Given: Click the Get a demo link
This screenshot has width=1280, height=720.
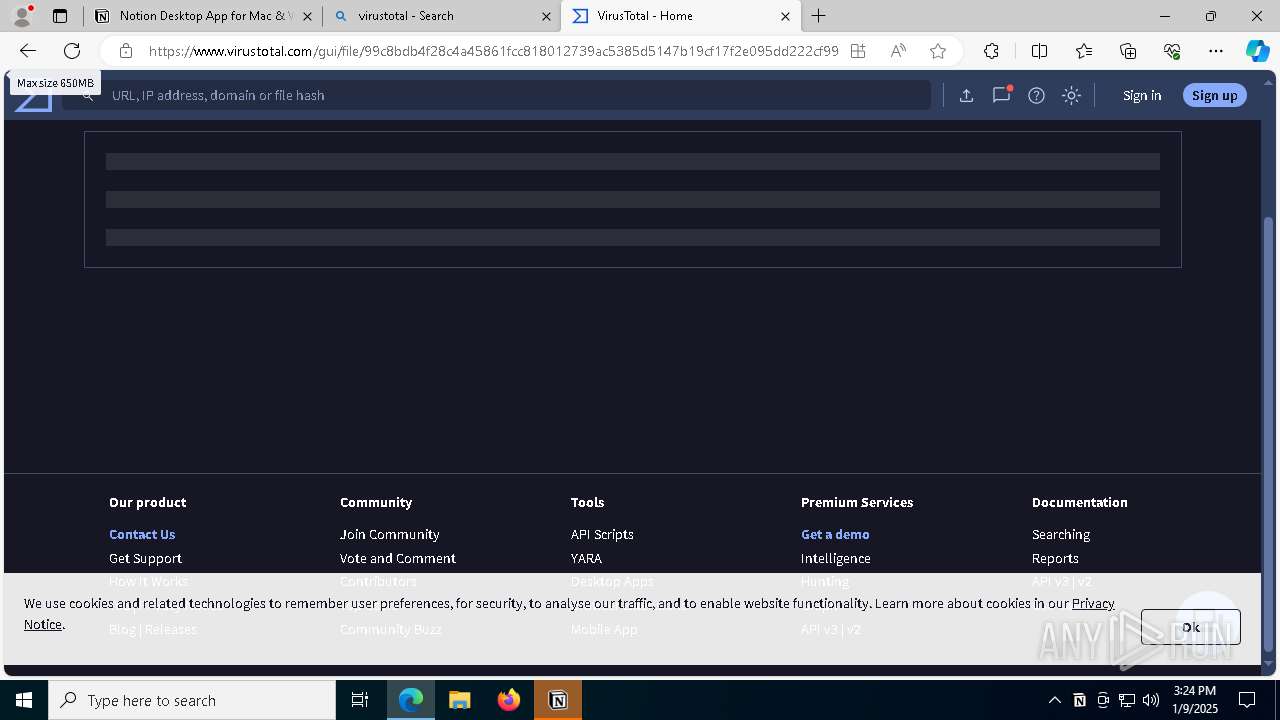Looking at the screenshot, I should (835, 534).
